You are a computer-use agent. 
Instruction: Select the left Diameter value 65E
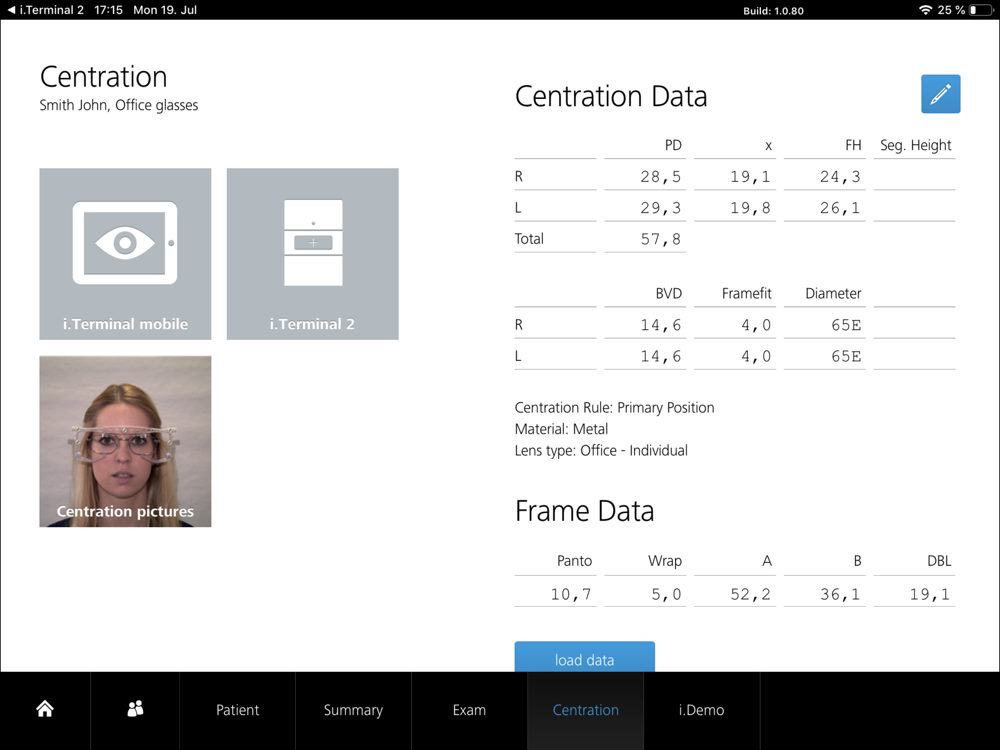(846, 357)
